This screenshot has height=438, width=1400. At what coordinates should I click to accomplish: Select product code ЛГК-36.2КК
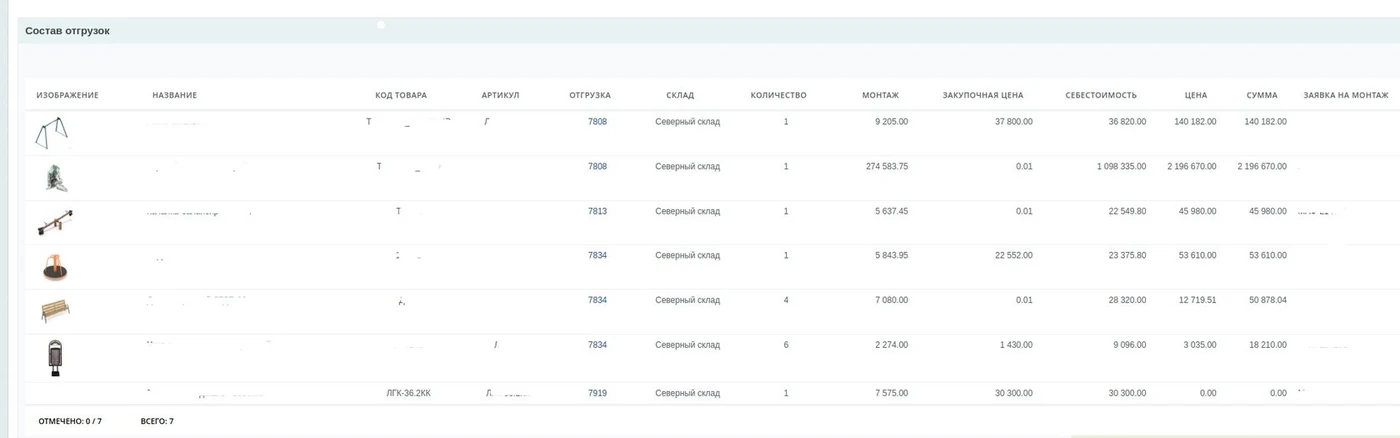[x=408, y=394]
